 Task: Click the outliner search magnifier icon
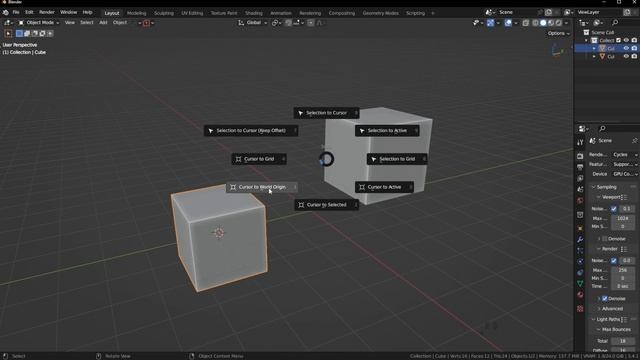(615, 23)
